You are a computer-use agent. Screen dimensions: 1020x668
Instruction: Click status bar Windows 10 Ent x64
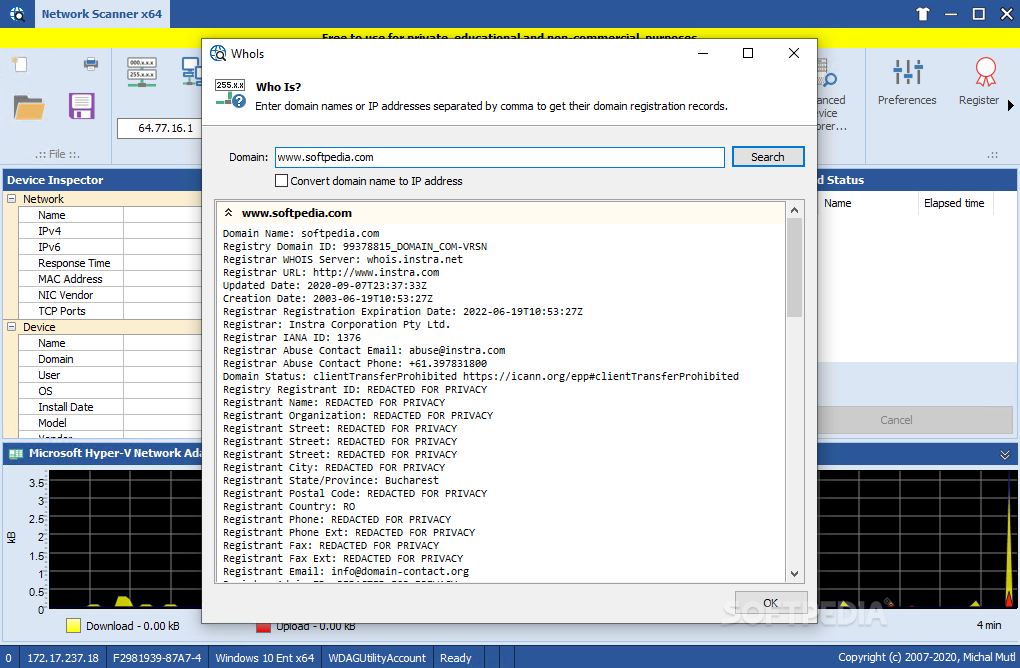(265, 658)
